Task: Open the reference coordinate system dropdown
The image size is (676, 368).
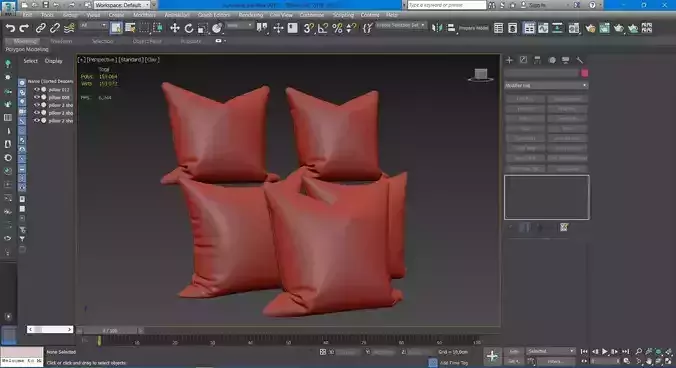Action: (239, 26)
